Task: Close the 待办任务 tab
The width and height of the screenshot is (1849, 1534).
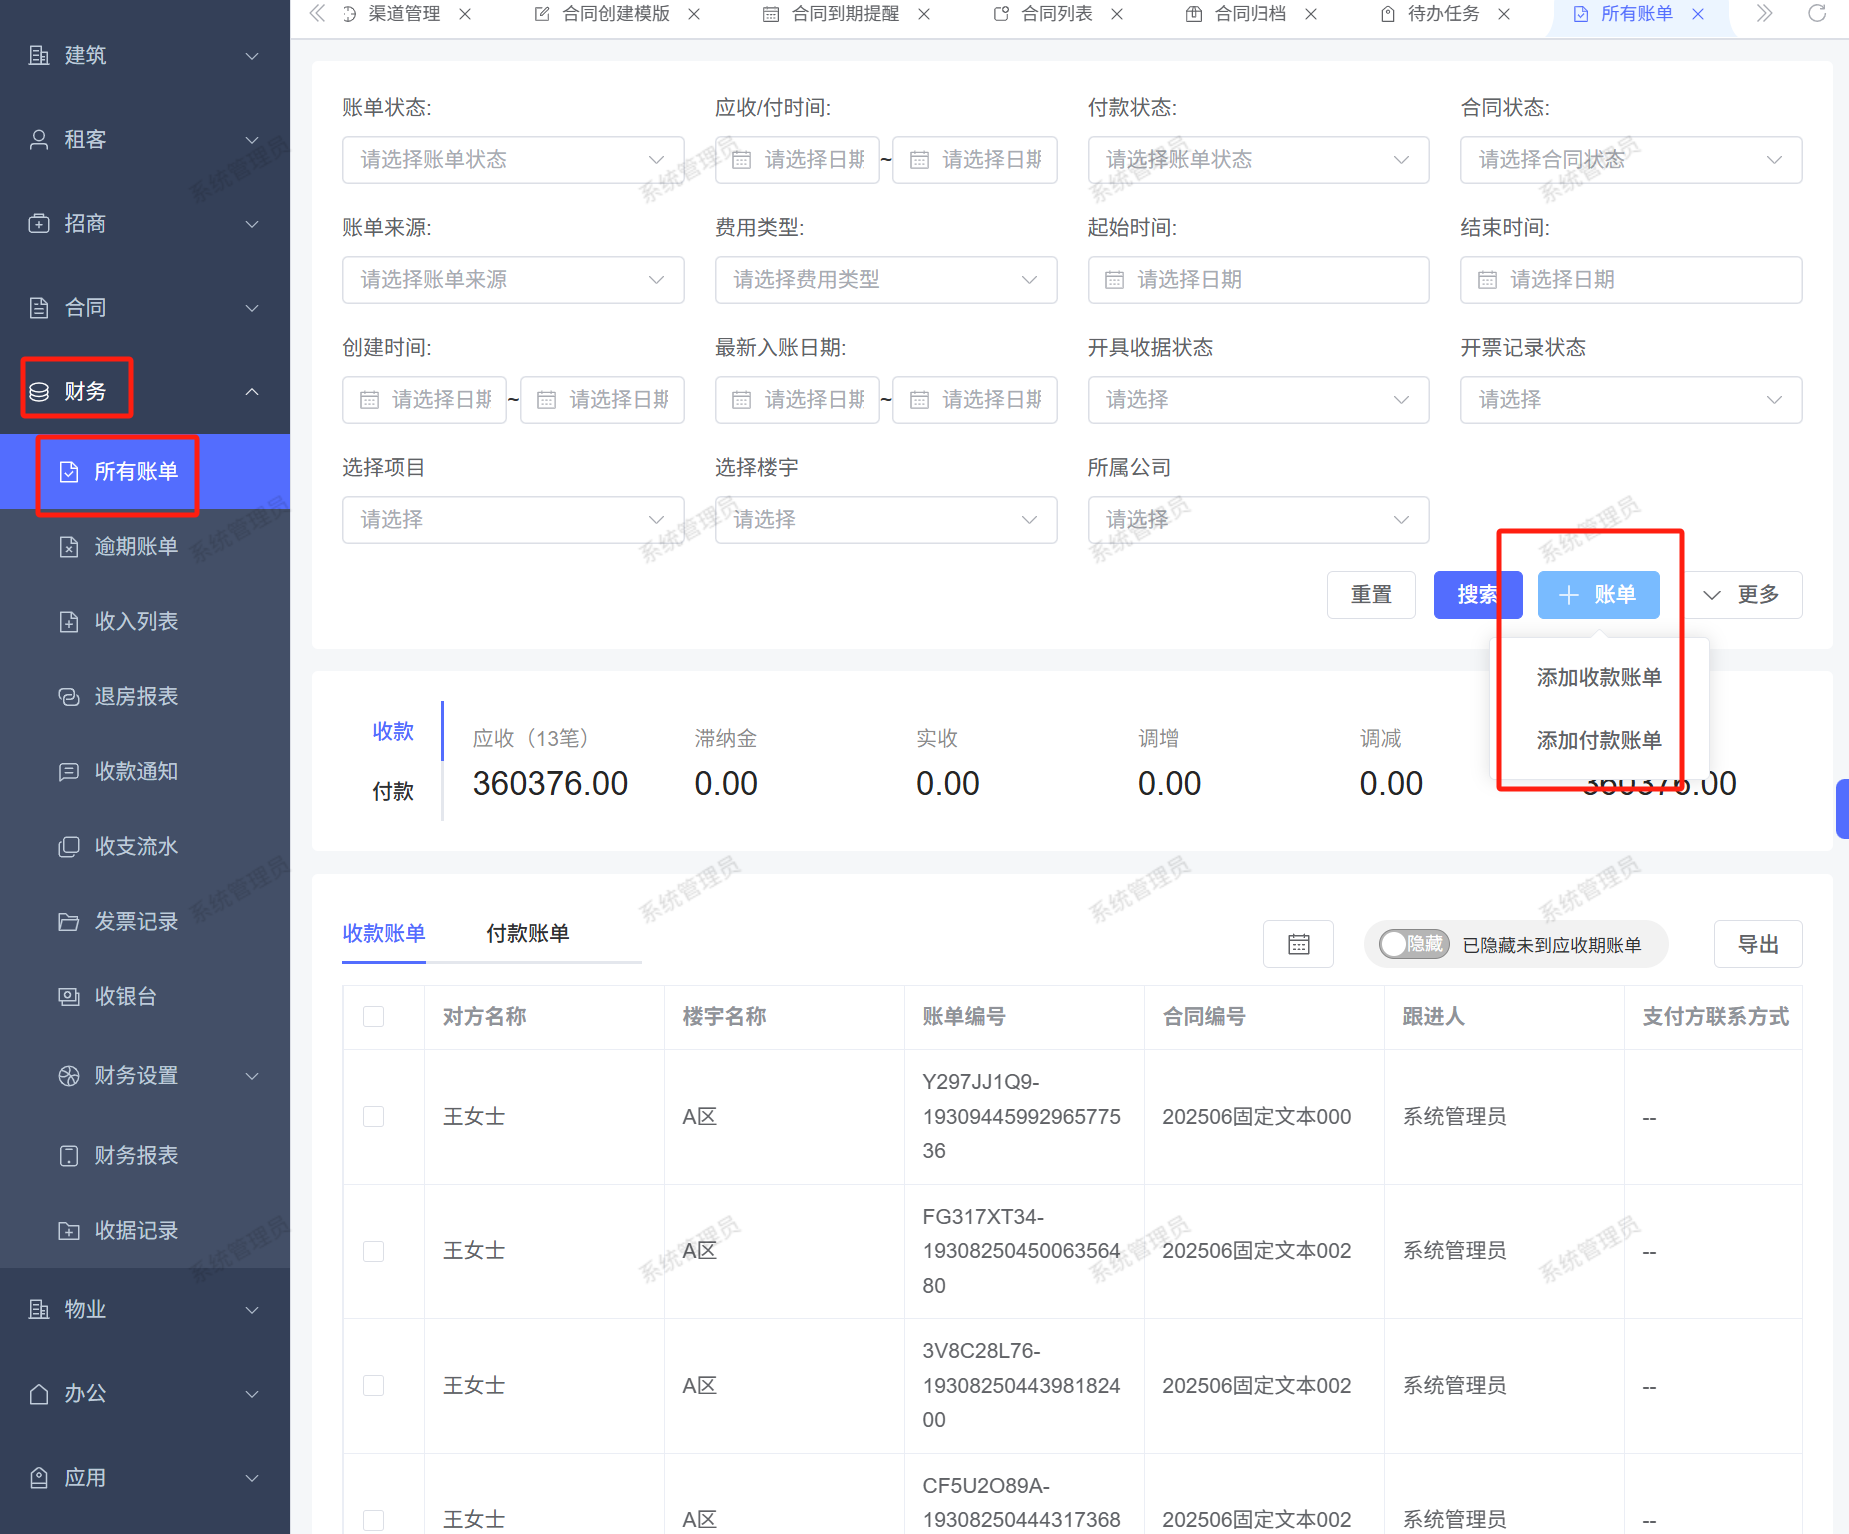Action: [1504, 14]
